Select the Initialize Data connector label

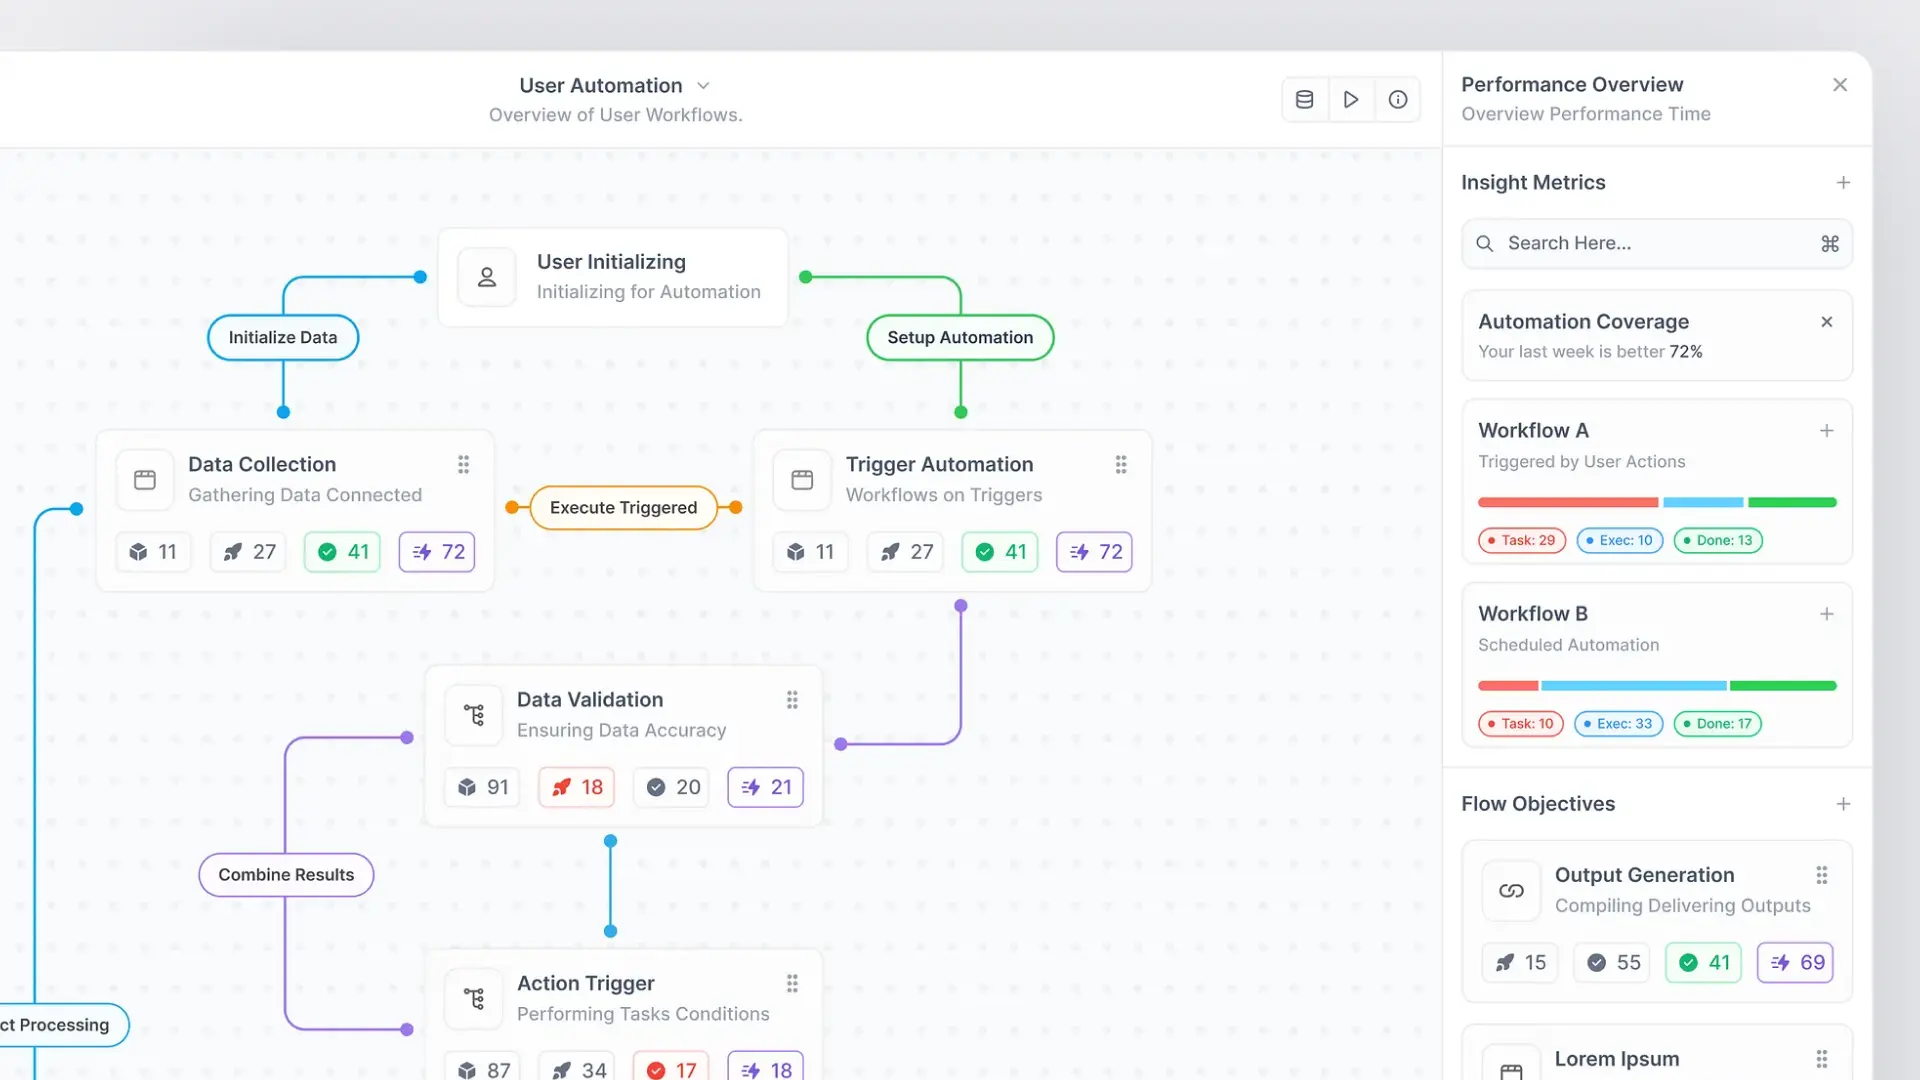tap(283, 338)
